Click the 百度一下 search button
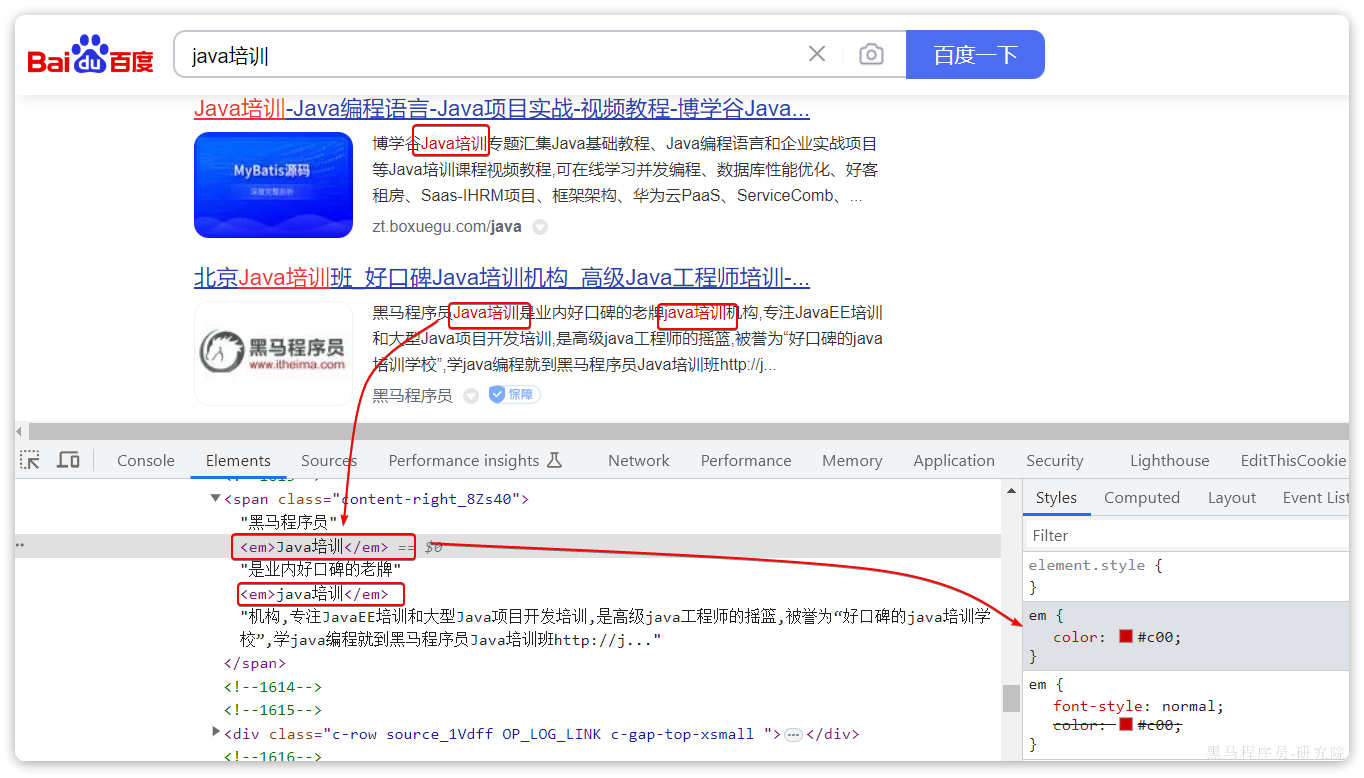 point(975,55)
